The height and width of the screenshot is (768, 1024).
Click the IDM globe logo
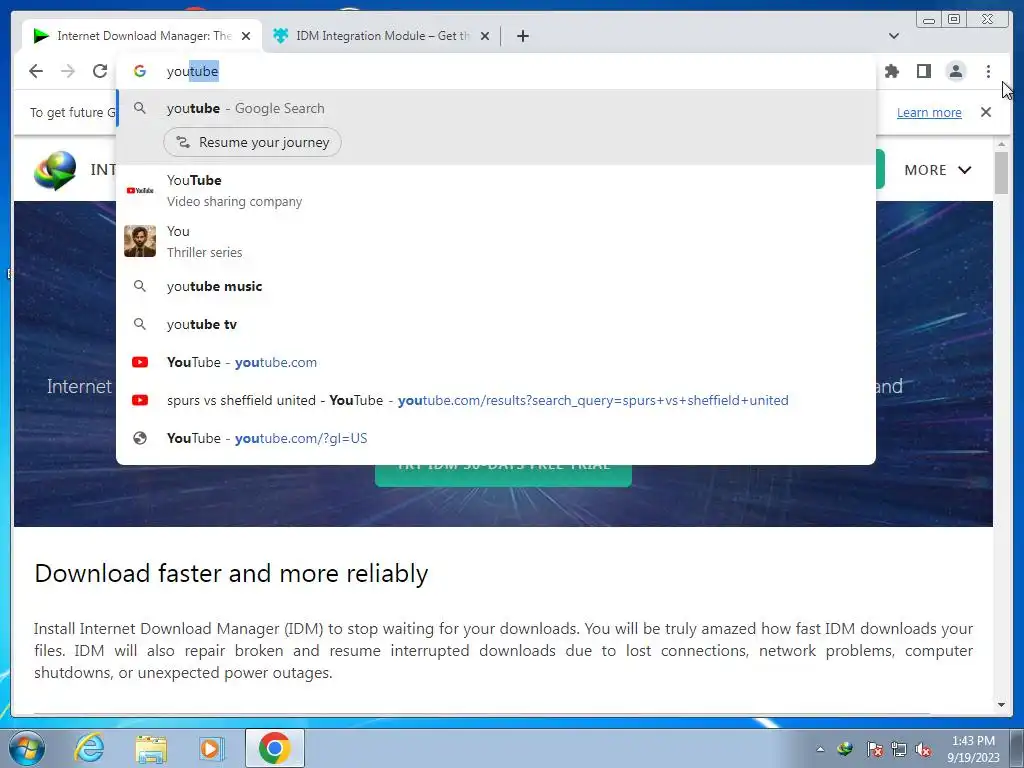[56, 170]
